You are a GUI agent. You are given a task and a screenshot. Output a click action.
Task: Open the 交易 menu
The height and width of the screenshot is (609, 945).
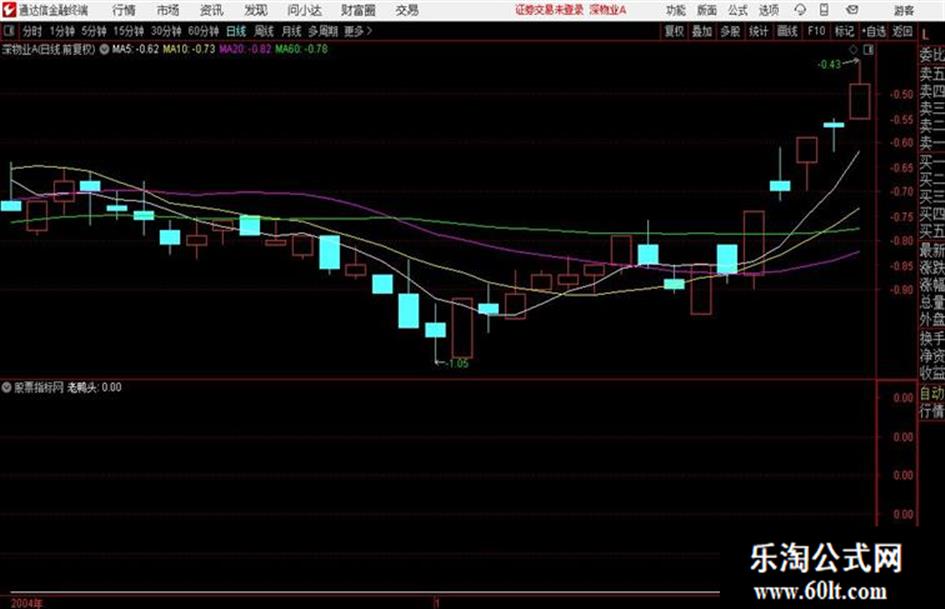pos(407,10)
